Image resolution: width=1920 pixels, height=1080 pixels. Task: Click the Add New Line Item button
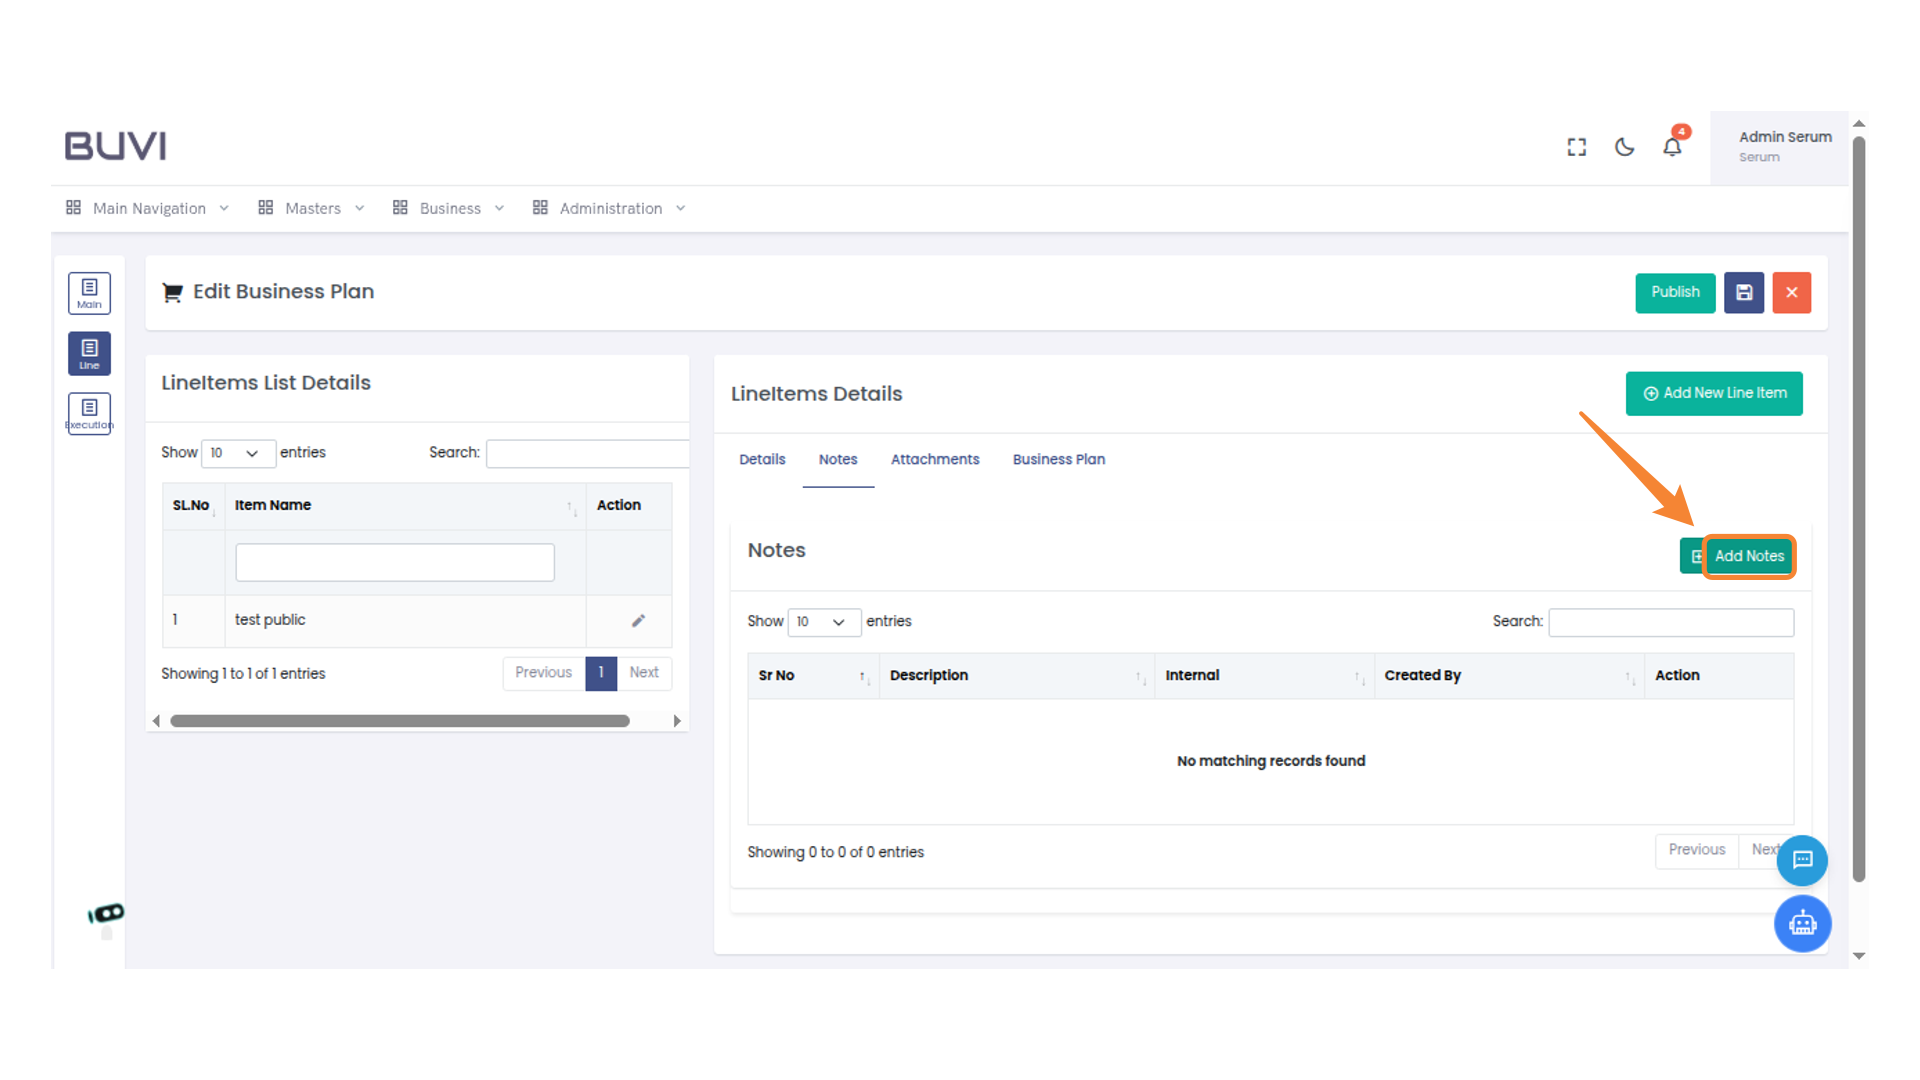tap(1714, 393)
